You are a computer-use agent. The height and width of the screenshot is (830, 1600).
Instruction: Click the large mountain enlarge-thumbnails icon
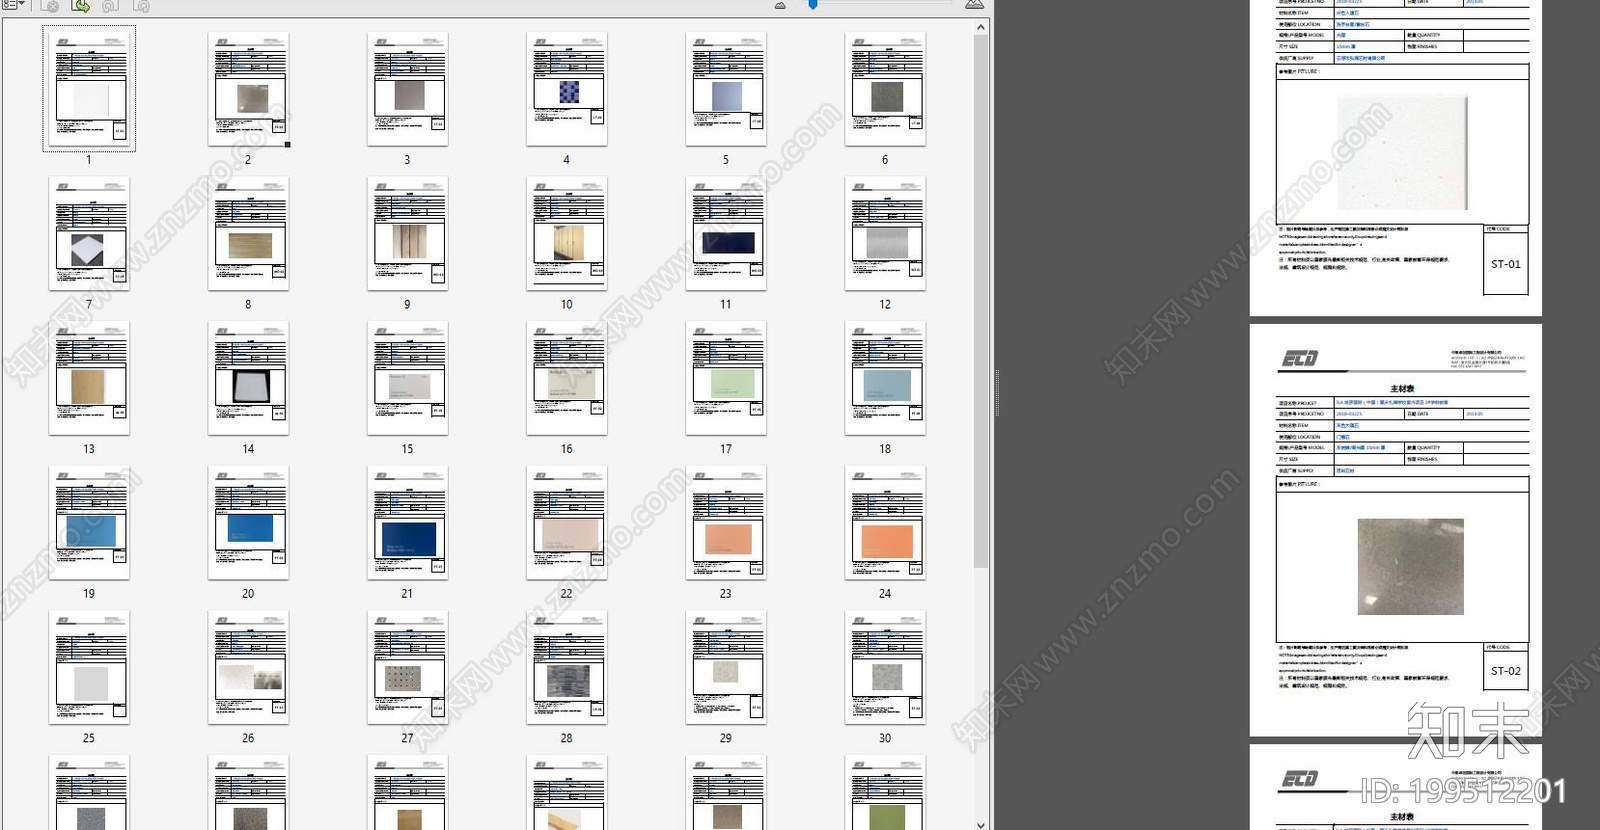click(973, 5)
